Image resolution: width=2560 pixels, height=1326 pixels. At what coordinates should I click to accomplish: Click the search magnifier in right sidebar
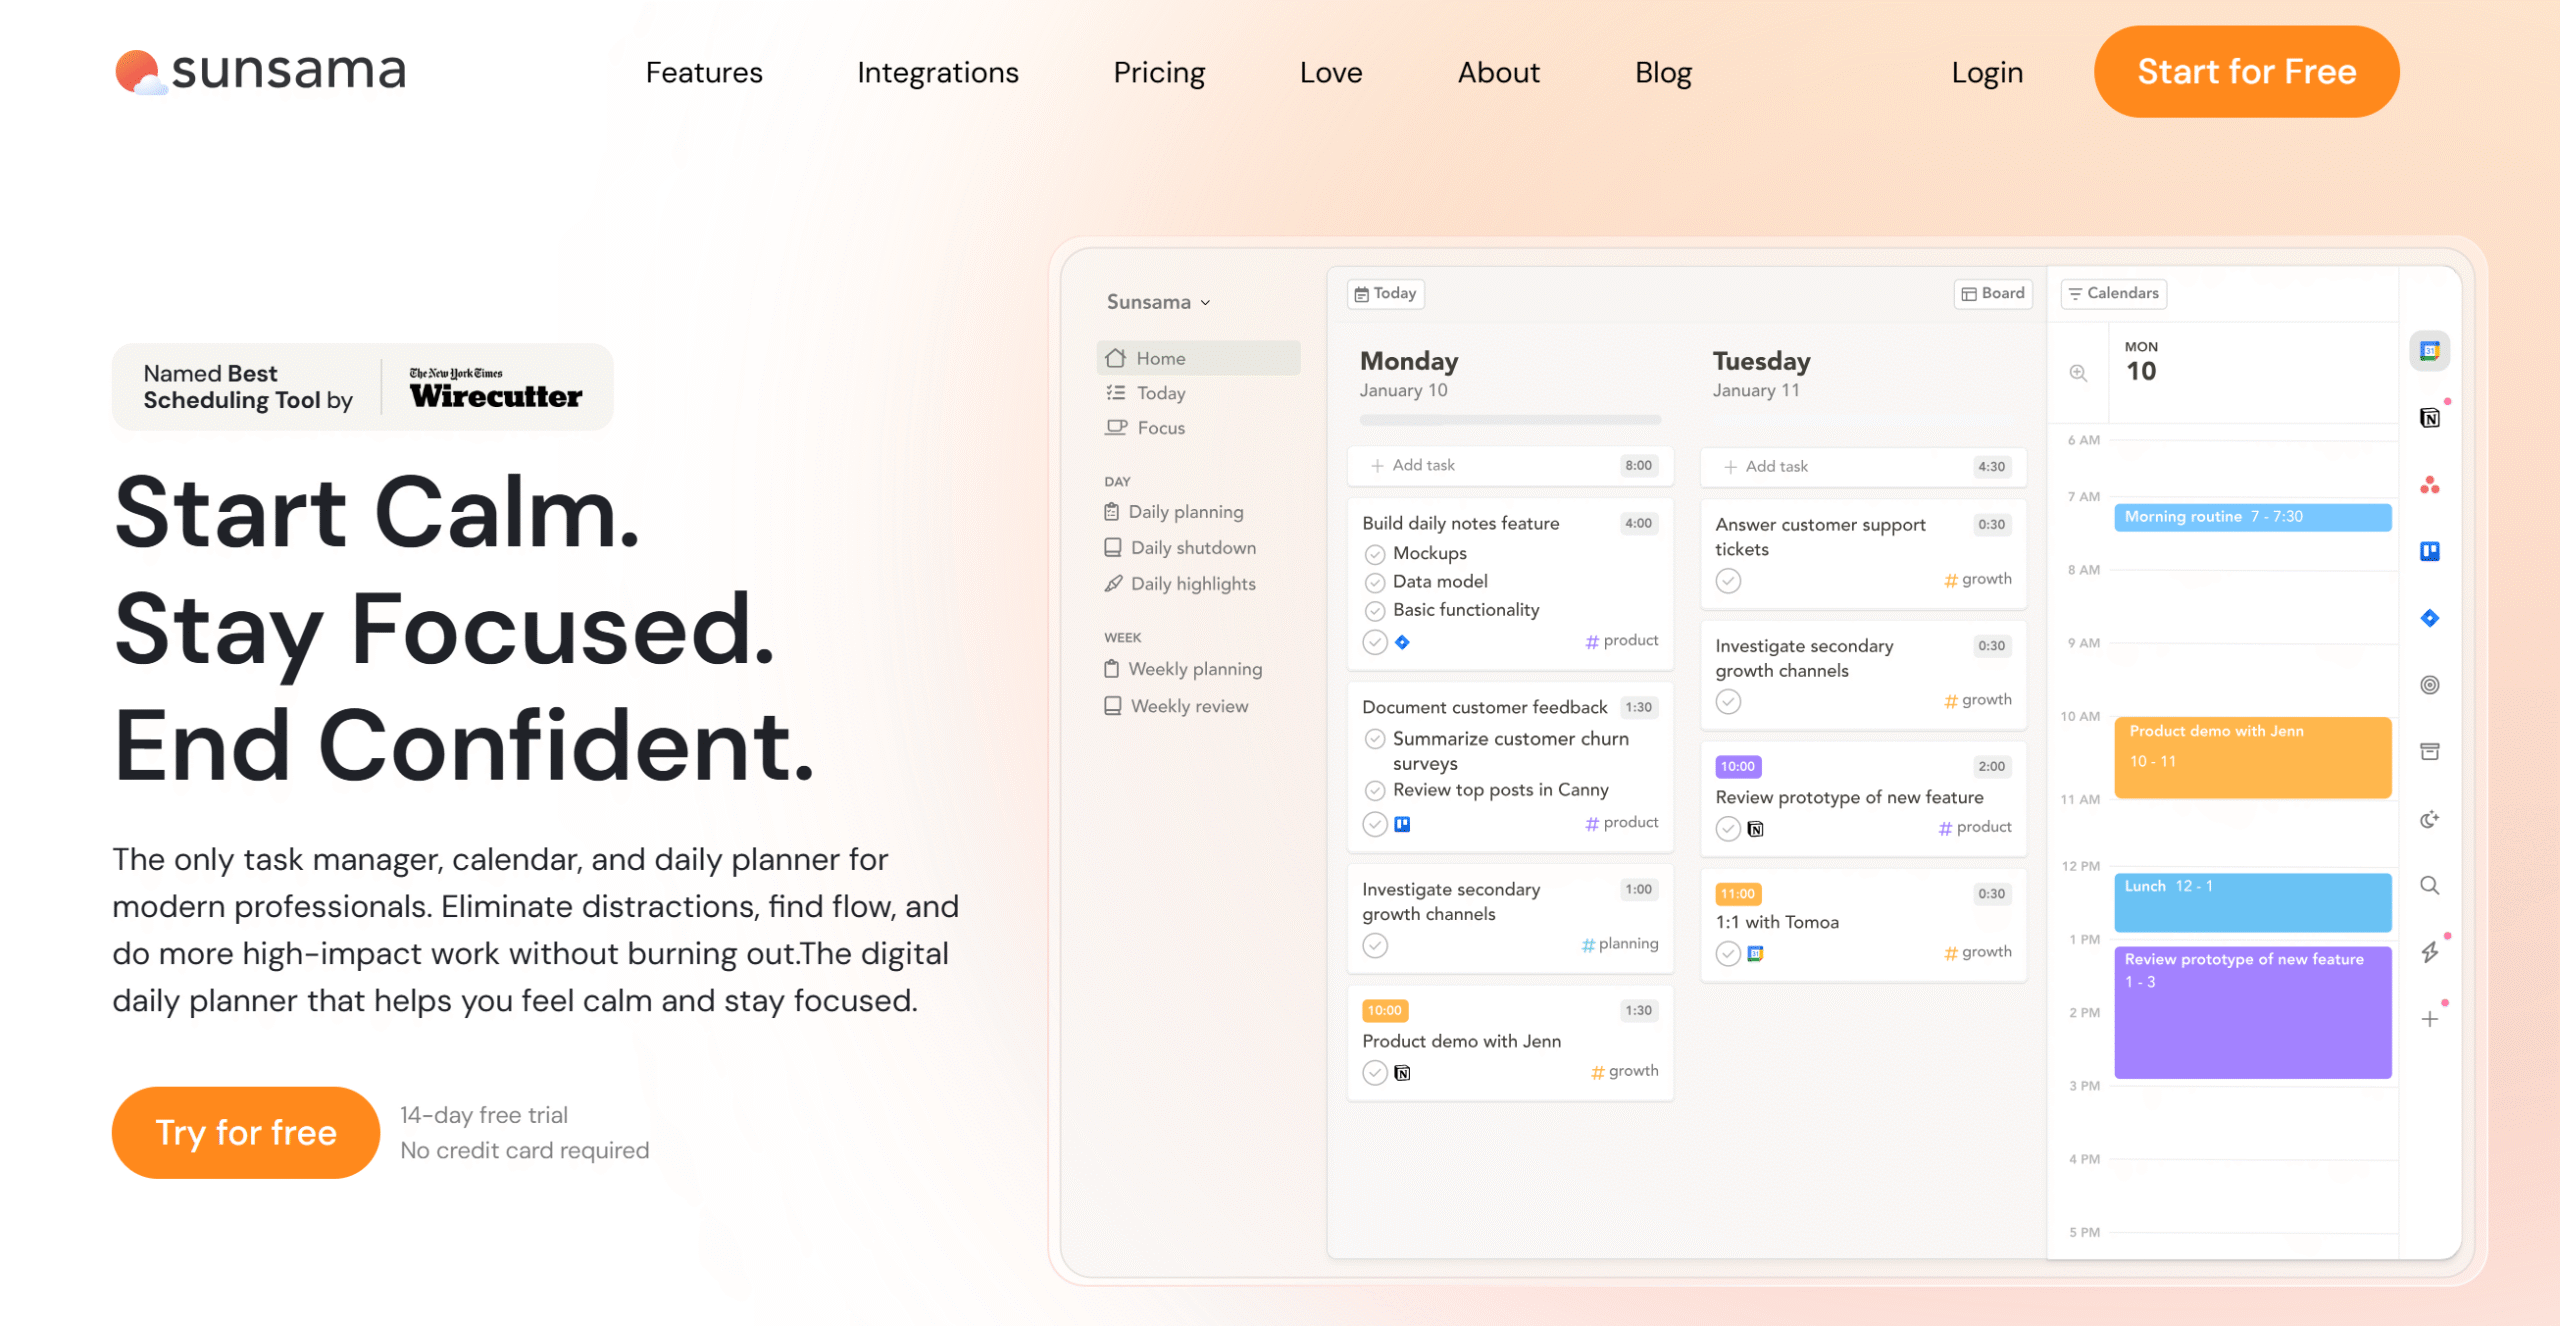pos(2429,885)
